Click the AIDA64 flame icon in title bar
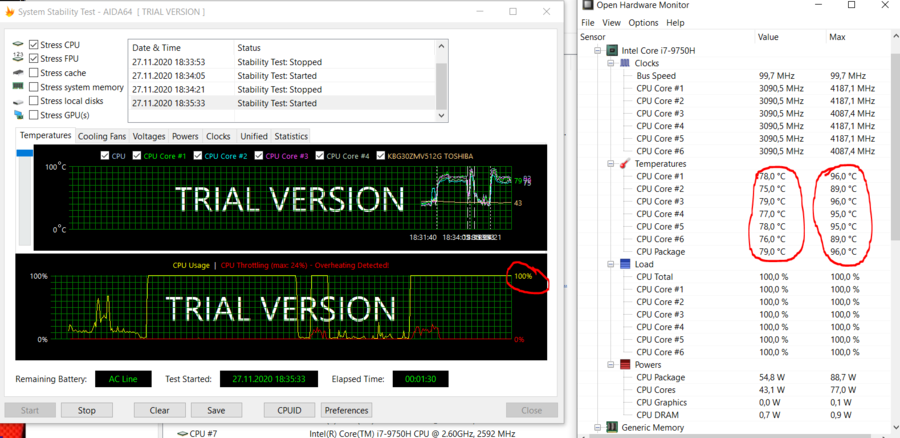The height and width of the screenshot is (438, 900). pos(10,11)
